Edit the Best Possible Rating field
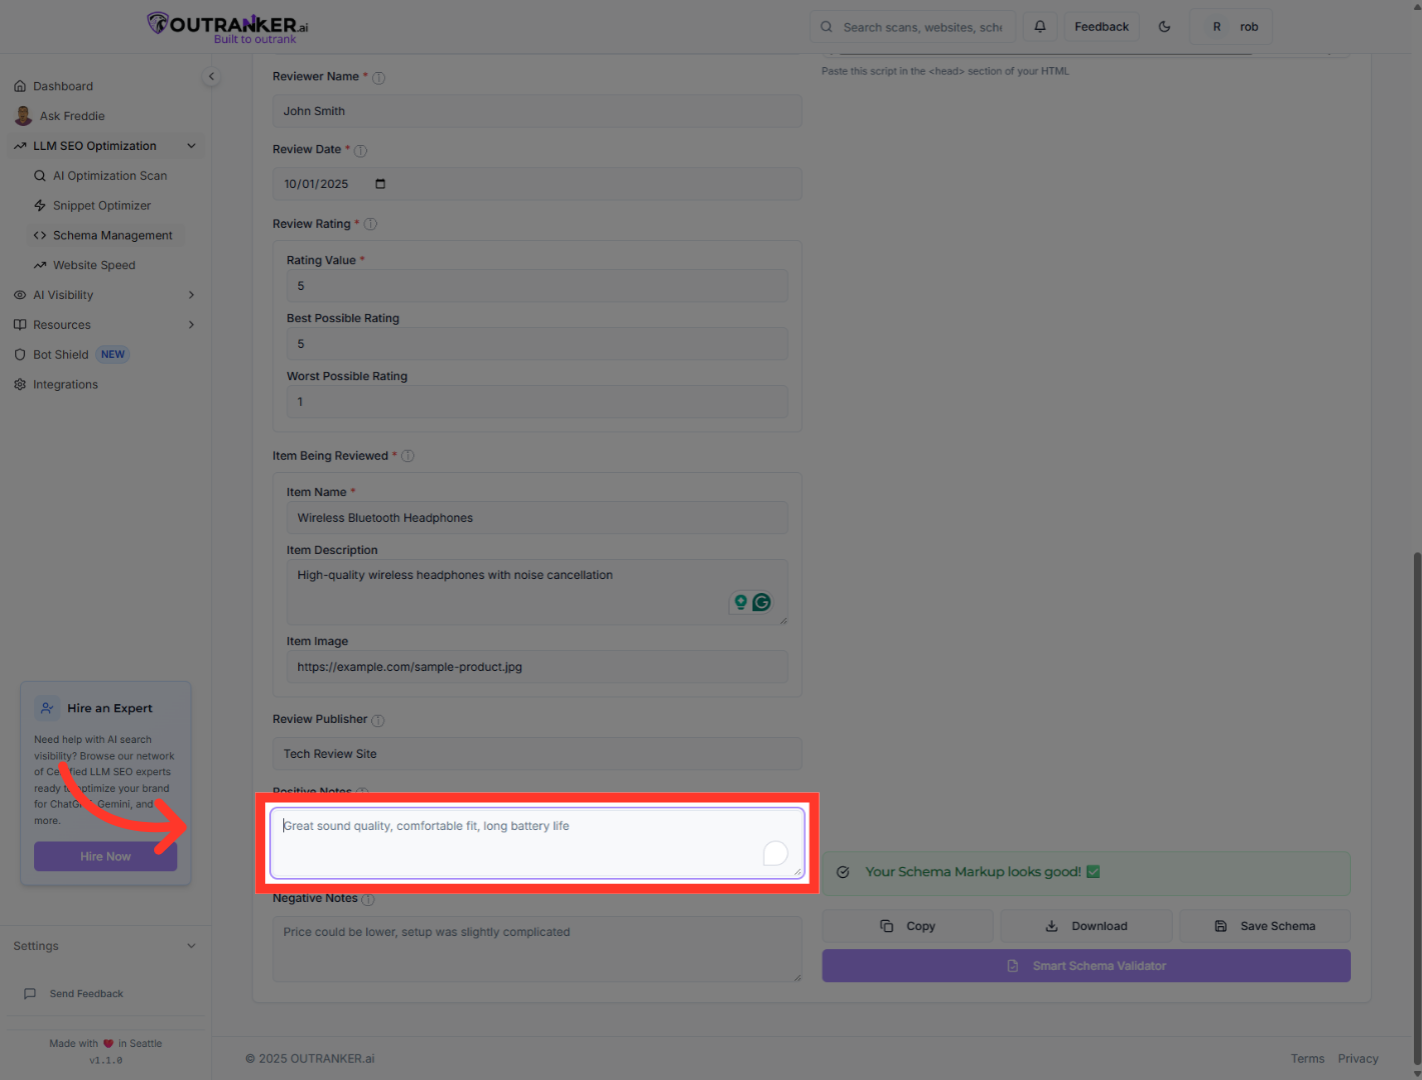 coord(537,344)
